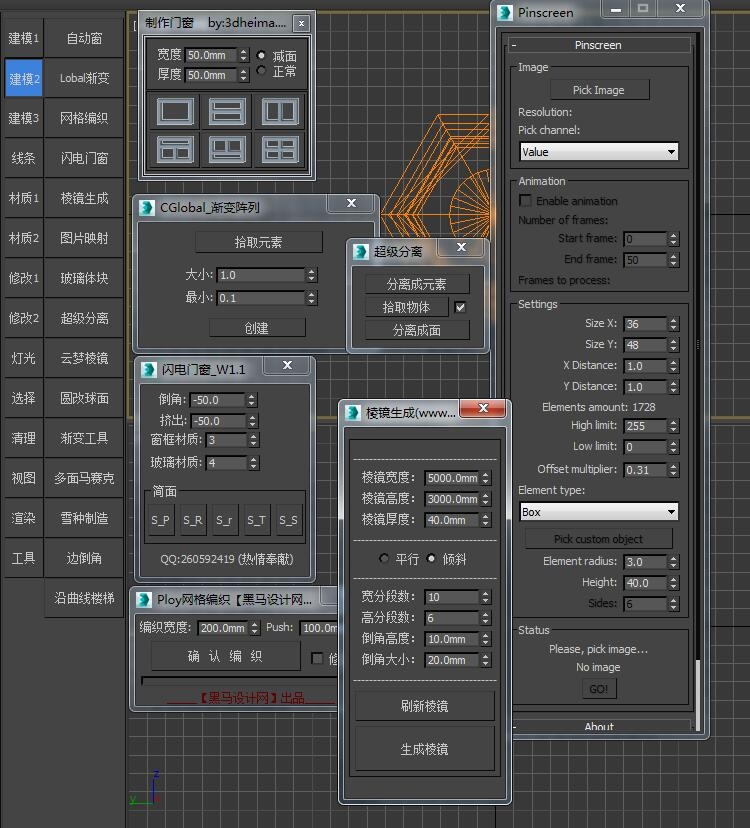Open the Element type Box dropdown
This screenshot has height=828, width=750.
click(599, 512)
